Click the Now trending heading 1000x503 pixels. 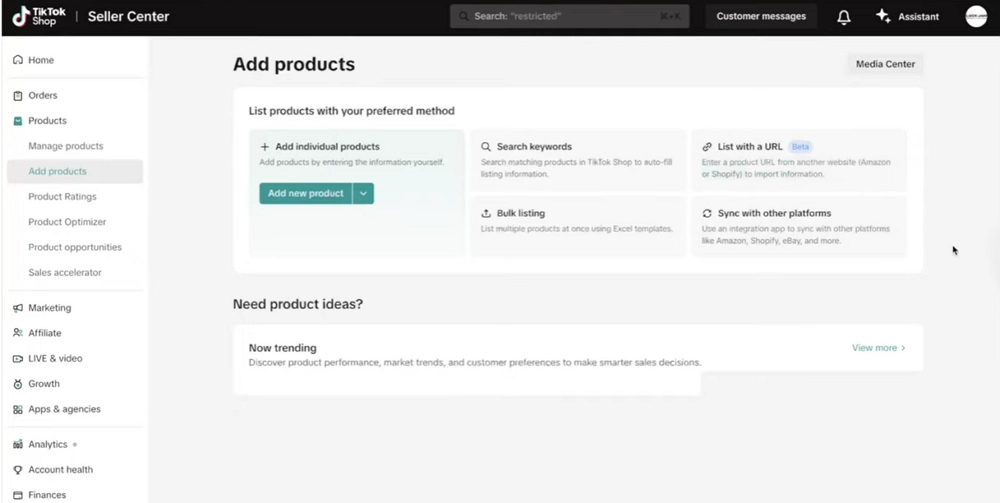(x=283, y=347)
